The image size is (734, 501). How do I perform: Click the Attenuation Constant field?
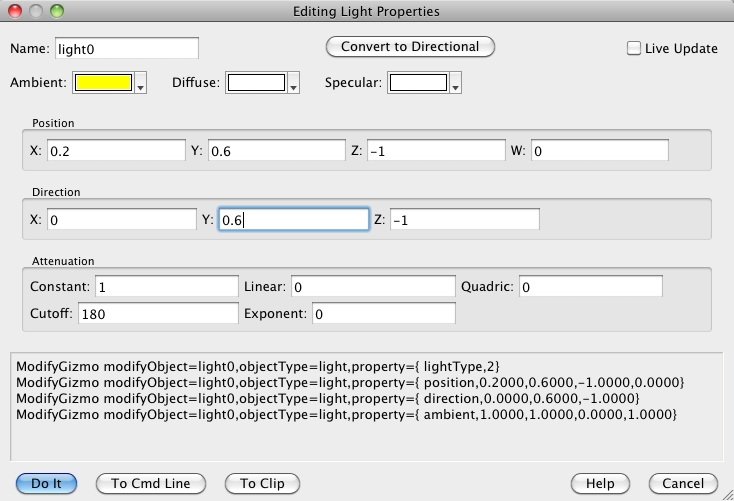163,287
